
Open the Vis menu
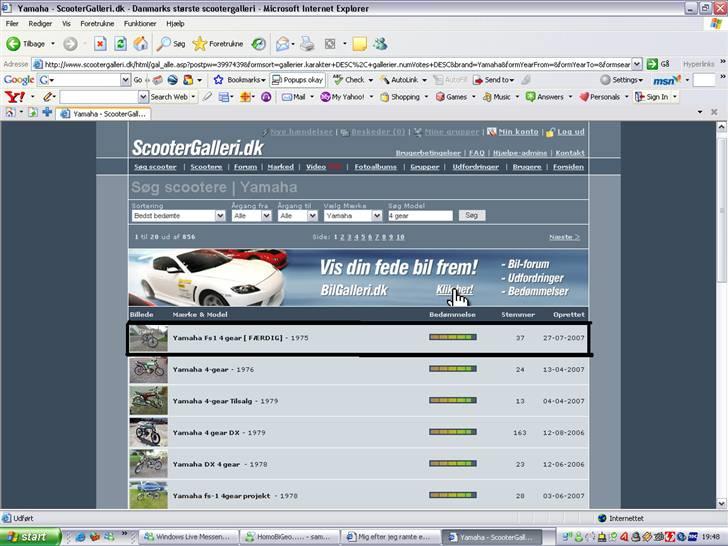[x=66, y=23]
